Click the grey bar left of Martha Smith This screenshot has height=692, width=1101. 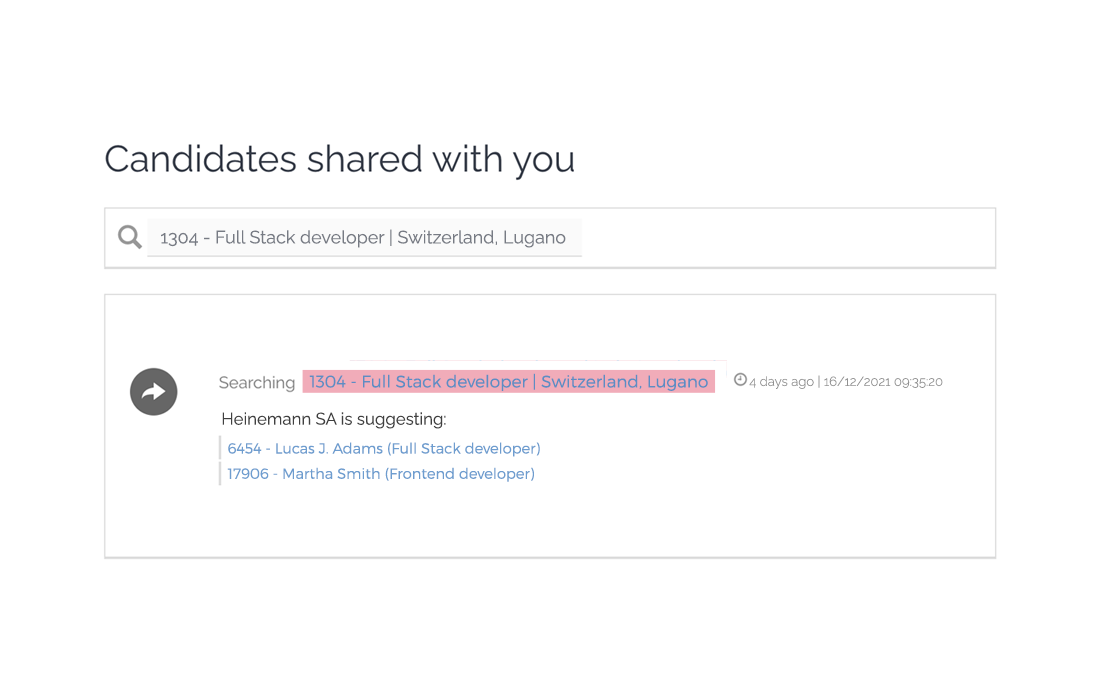pyautogui.click(x=220, y=474)
